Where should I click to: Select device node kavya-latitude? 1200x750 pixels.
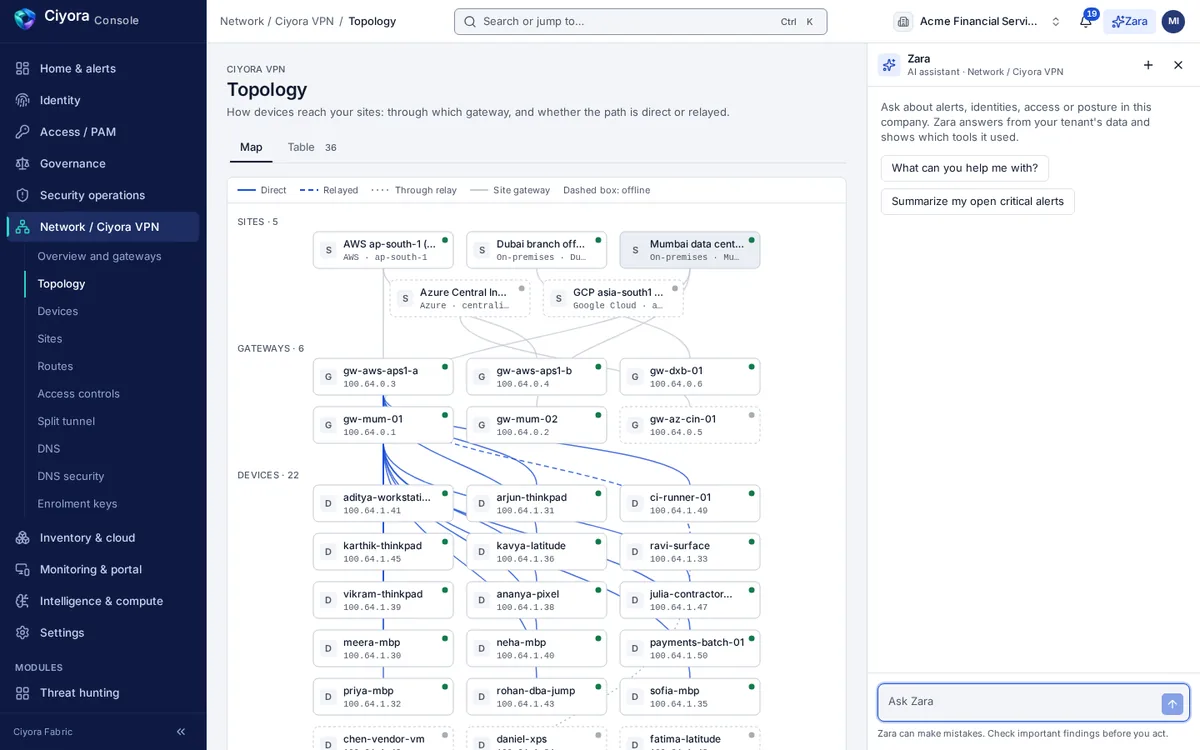click(x=536, y=552)
